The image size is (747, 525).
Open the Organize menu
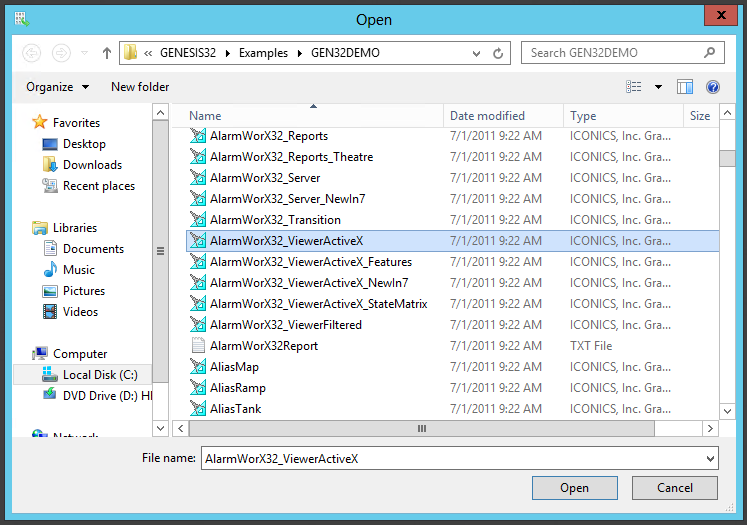[x=57, y=87]
